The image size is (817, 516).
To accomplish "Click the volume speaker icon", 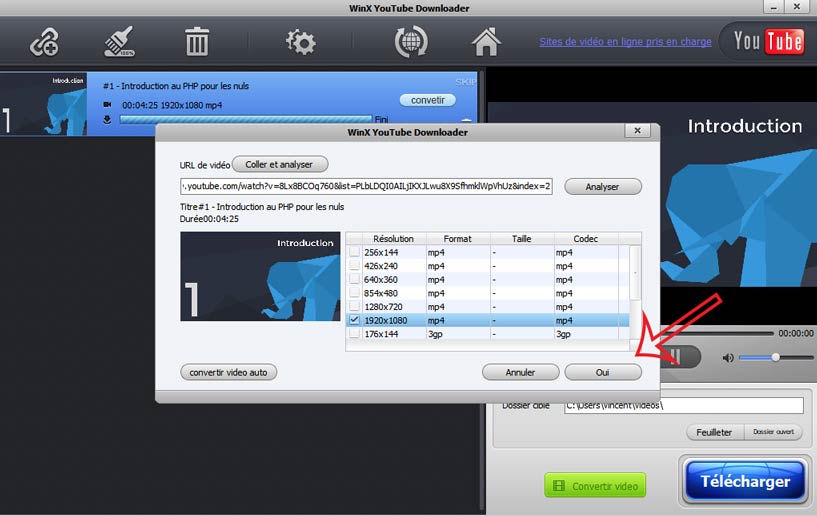I will coord(728,358).
